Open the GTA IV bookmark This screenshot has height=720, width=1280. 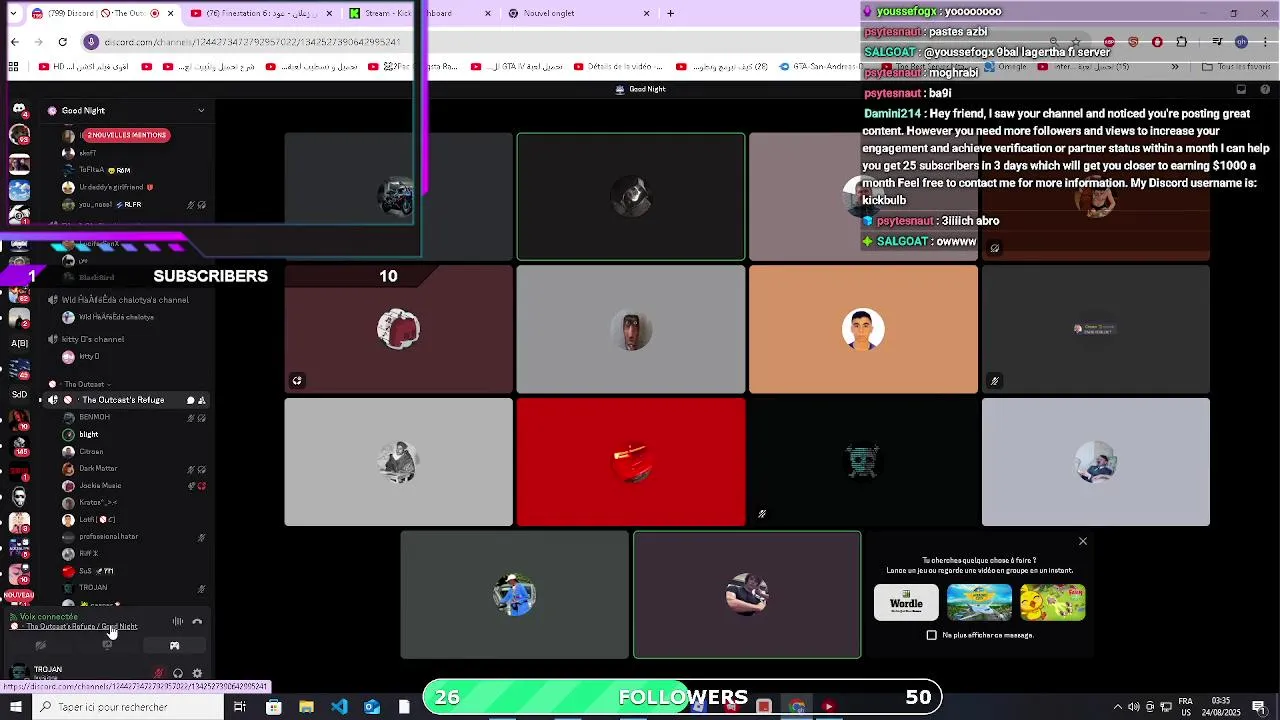(516, 67)
